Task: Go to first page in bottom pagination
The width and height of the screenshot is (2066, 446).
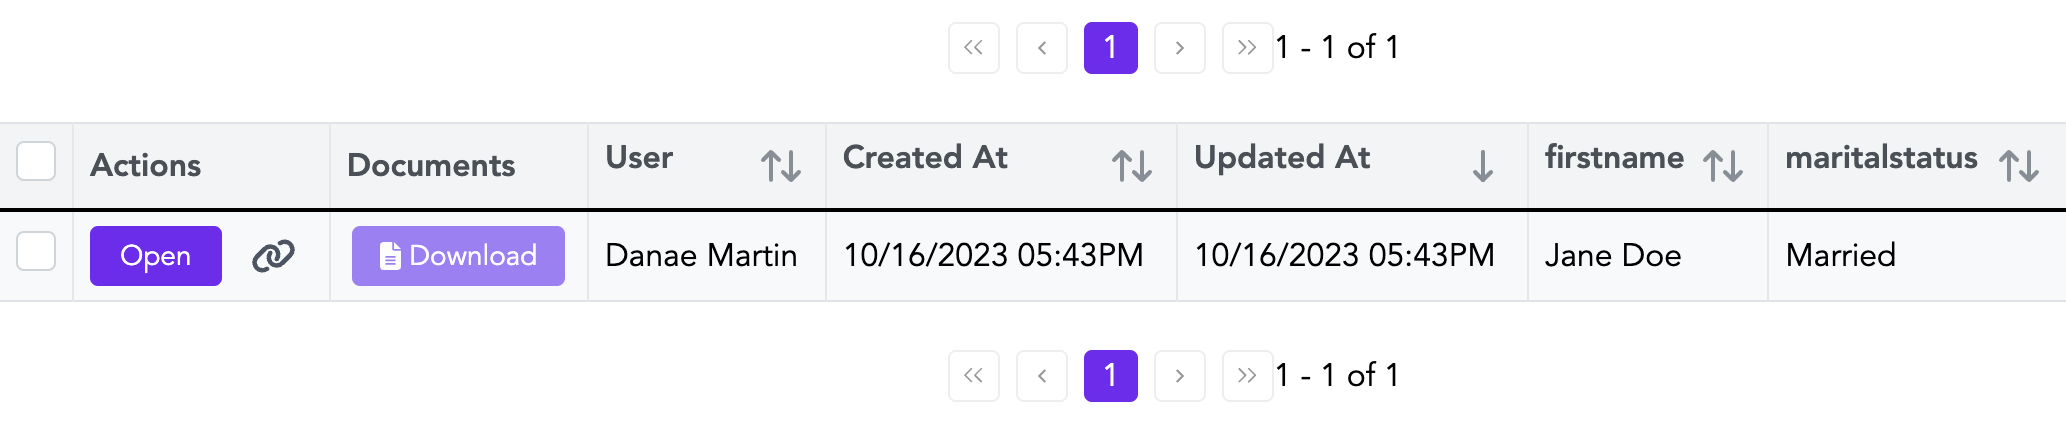Action: (x=973, y=376)
